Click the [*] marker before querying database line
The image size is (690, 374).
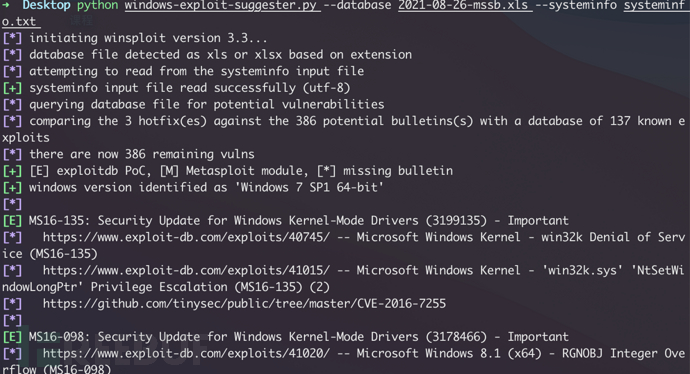12,105
